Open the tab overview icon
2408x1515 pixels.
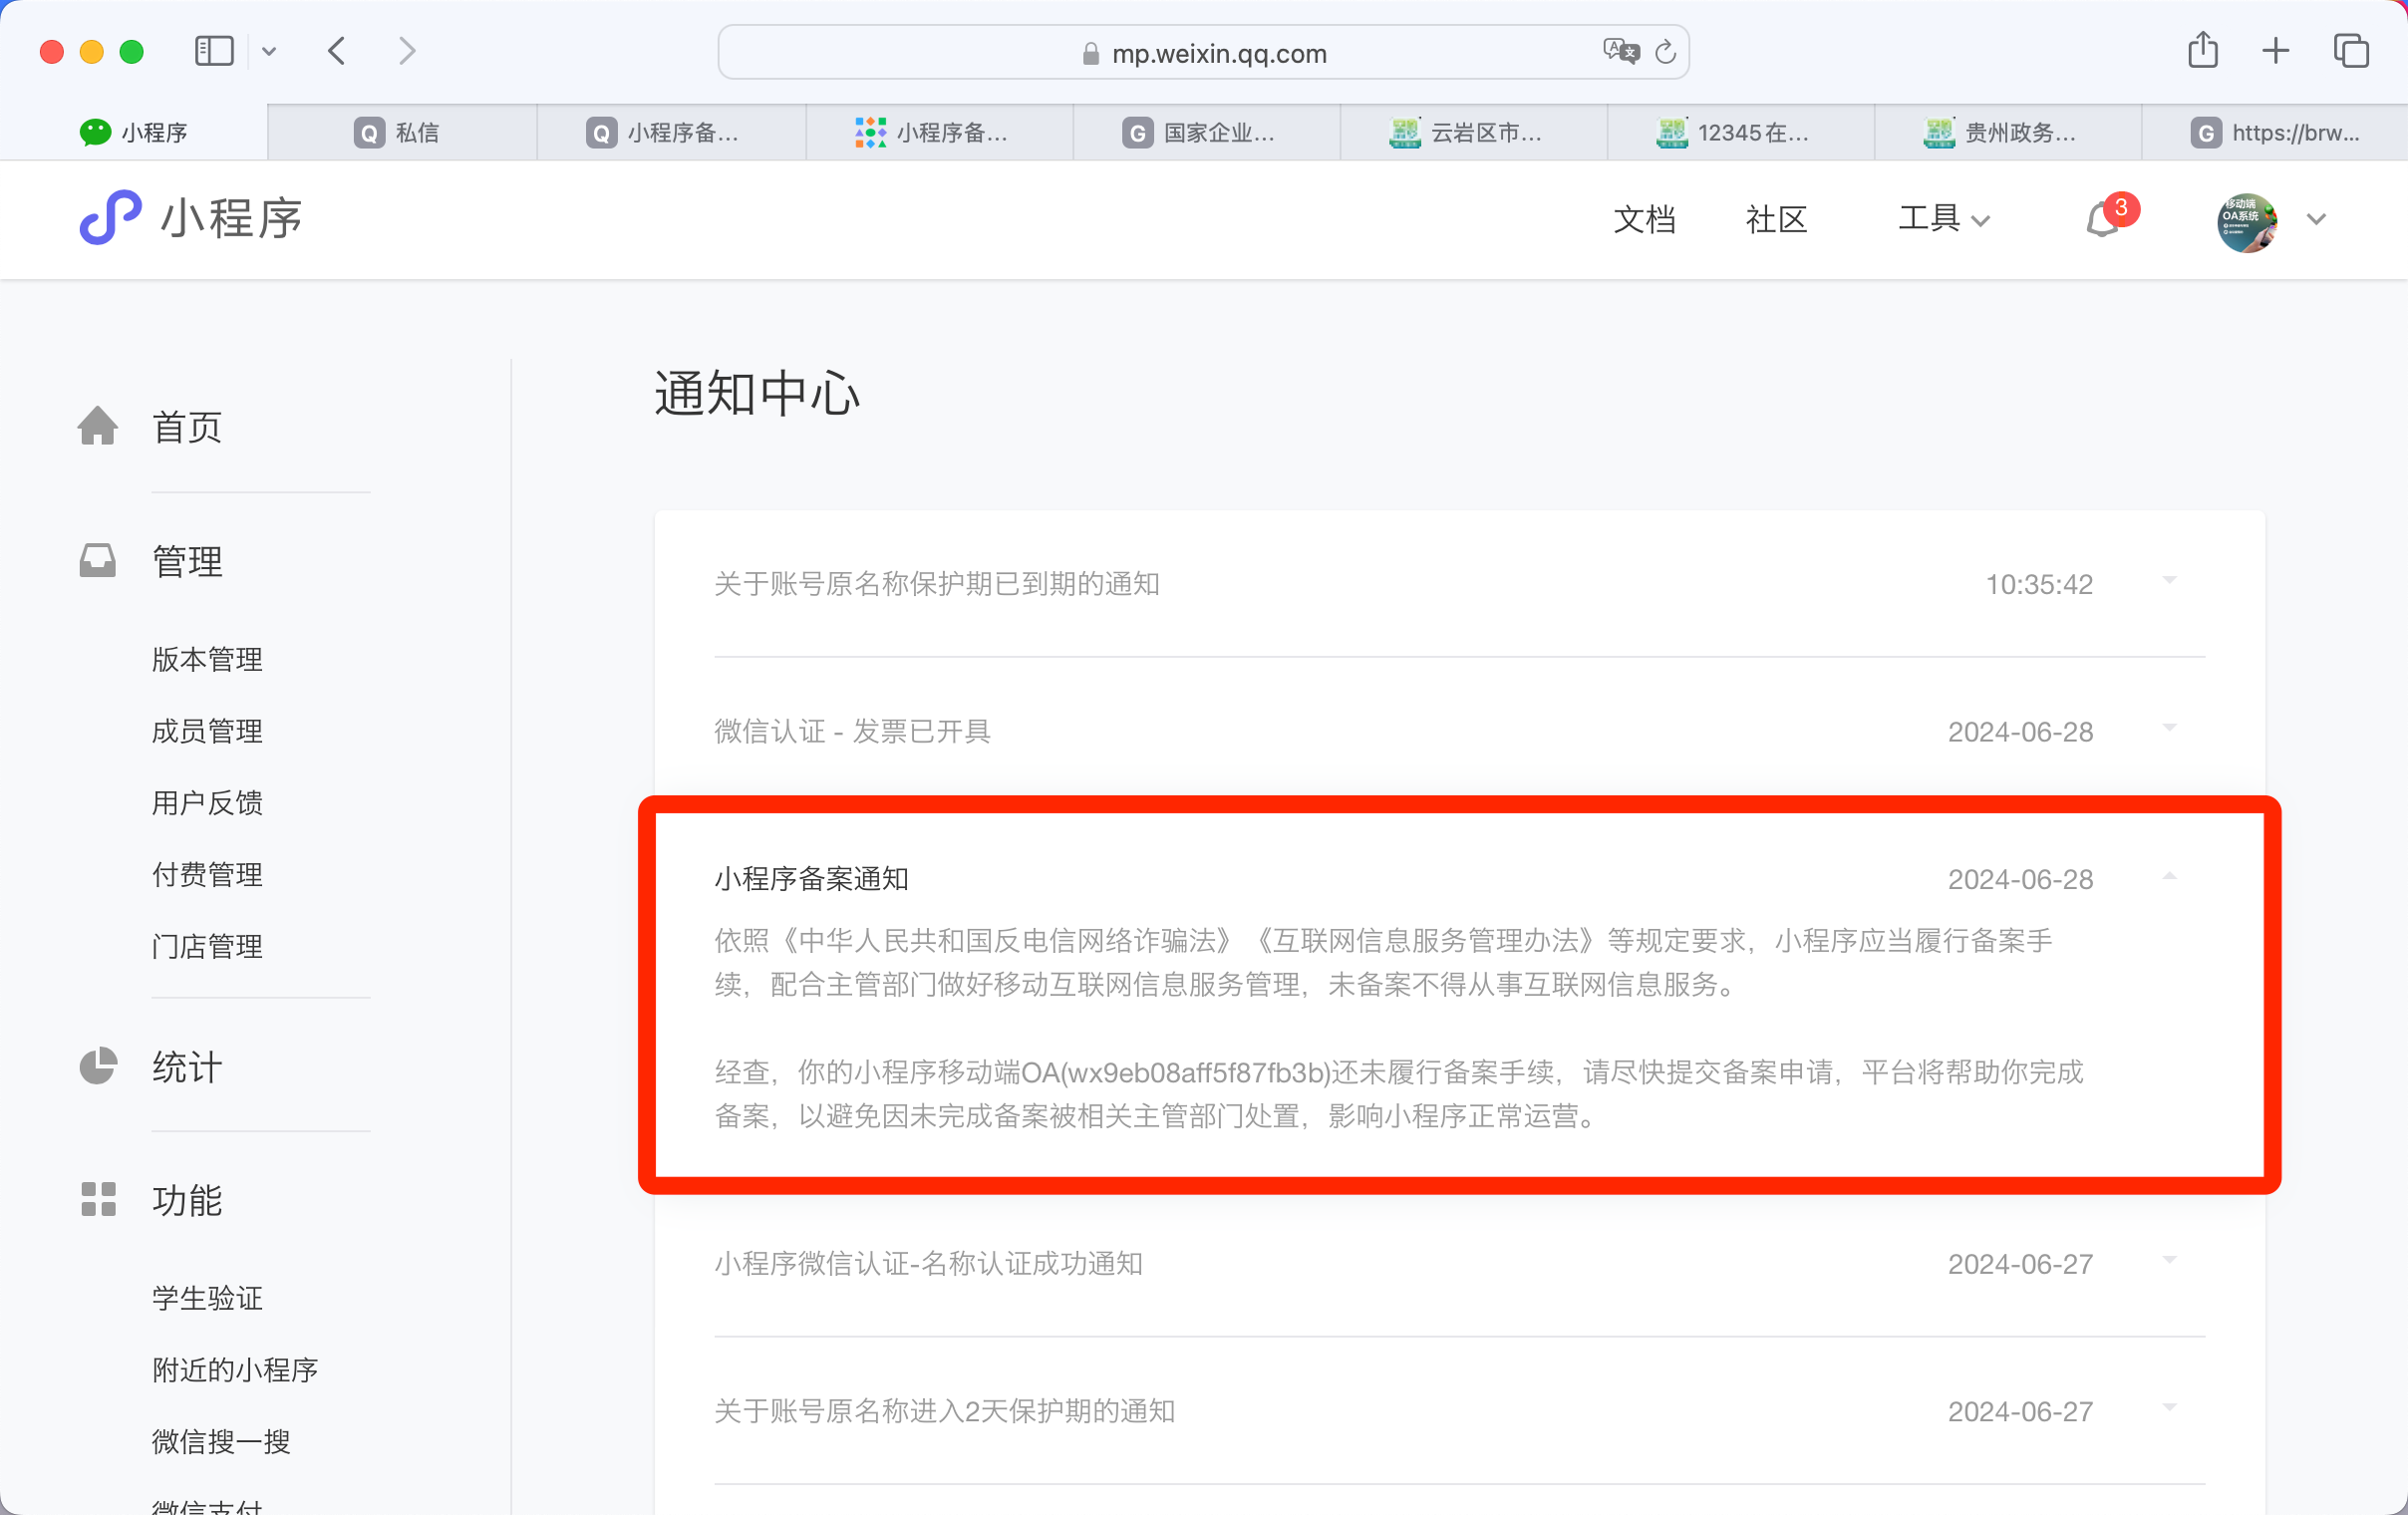pos(2350,51)
